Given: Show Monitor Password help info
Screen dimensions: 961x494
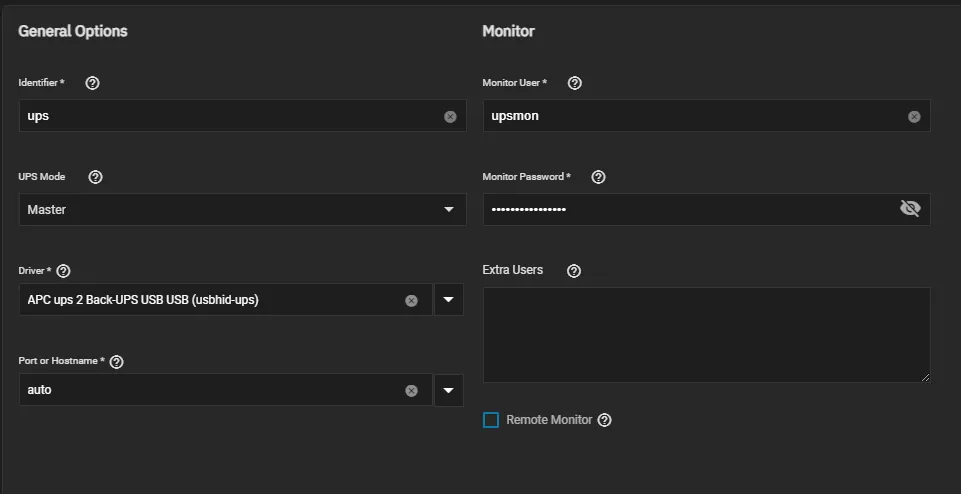Looking at the screenshot, I should 598,177.
